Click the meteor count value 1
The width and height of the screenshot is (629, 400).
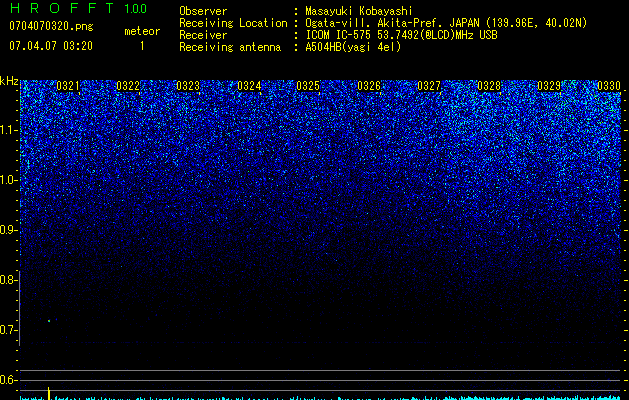click(x=142, y=46)
